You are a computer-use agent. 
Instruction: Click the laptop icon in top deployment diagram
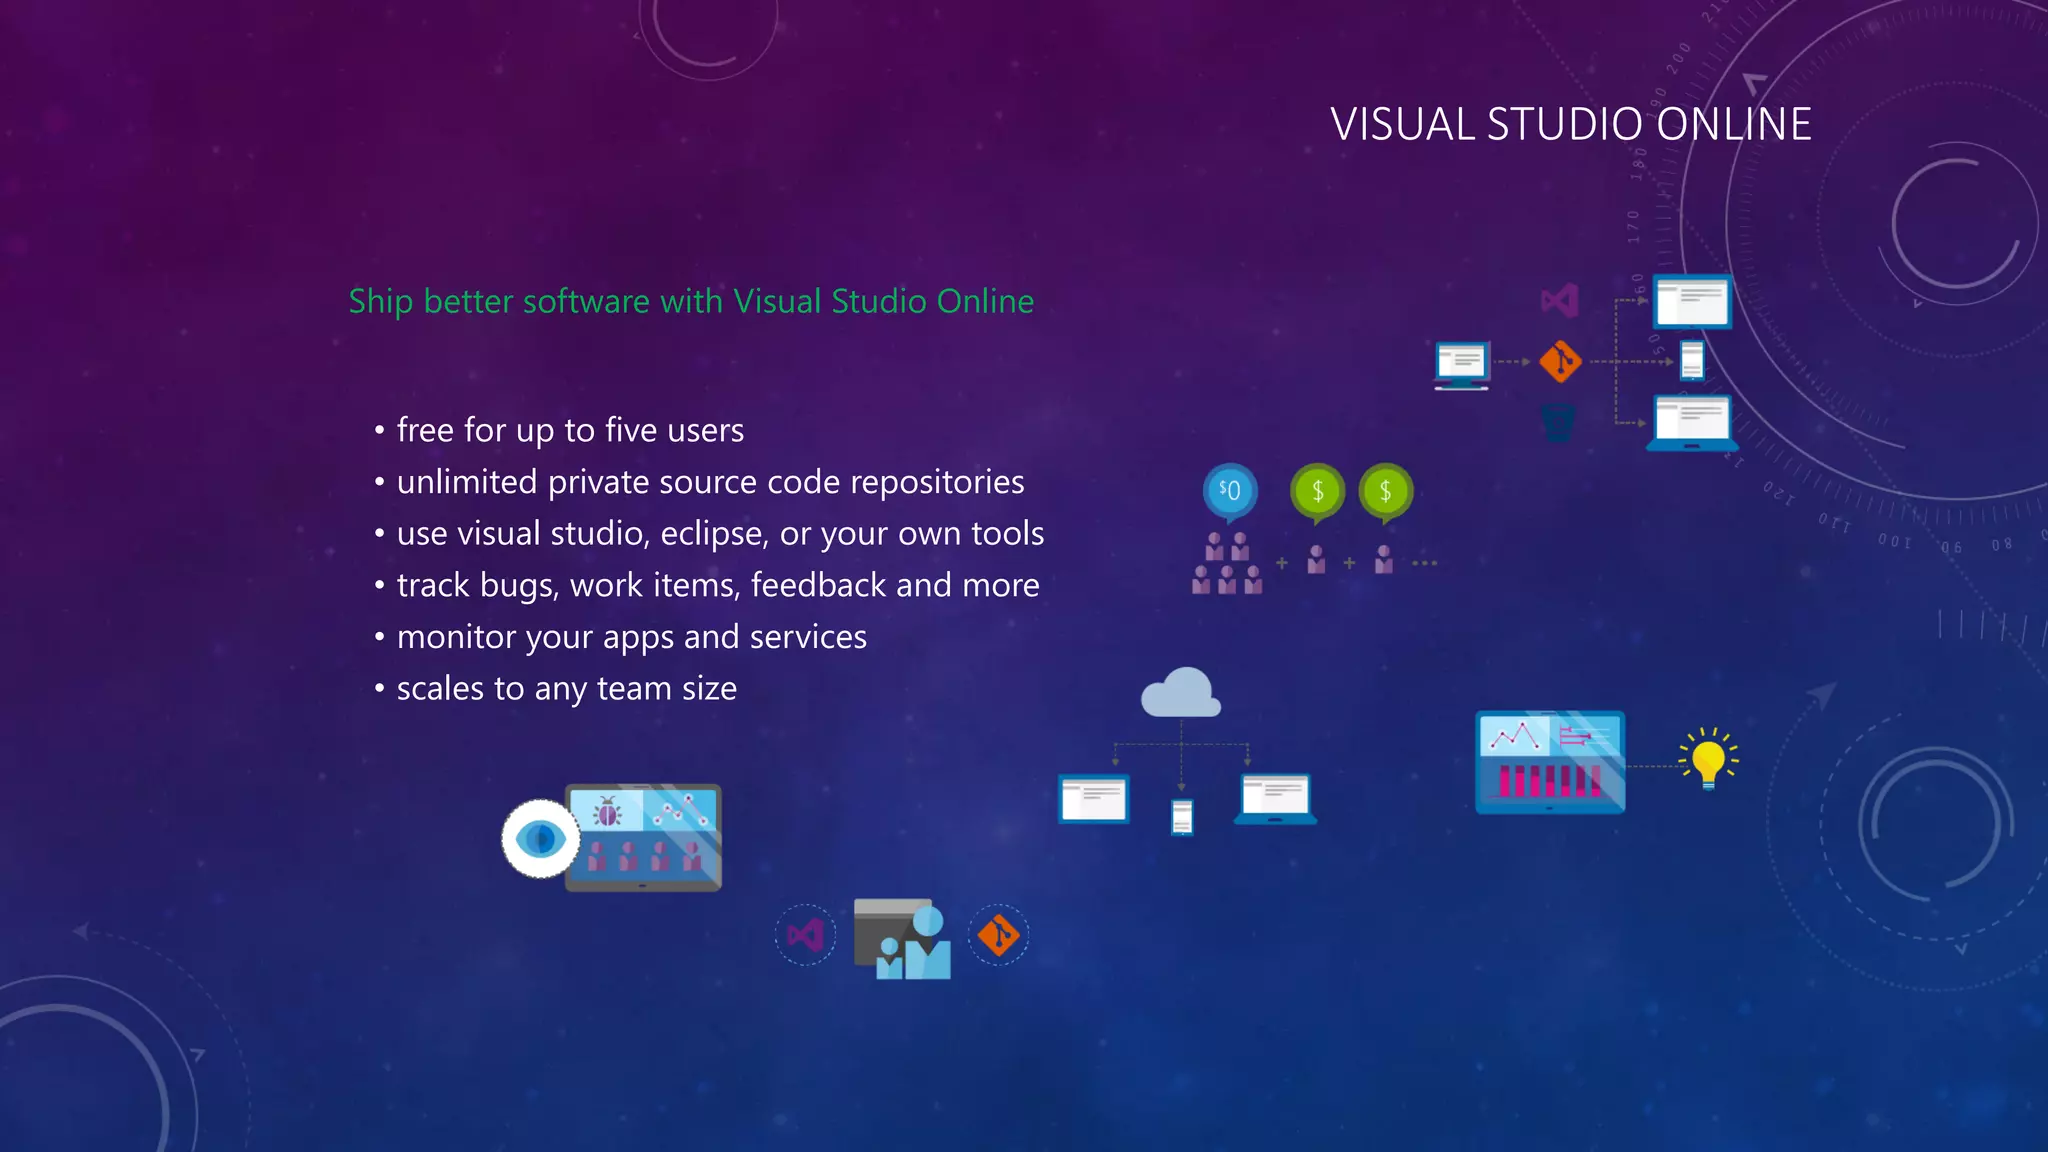click(1692, 423)
